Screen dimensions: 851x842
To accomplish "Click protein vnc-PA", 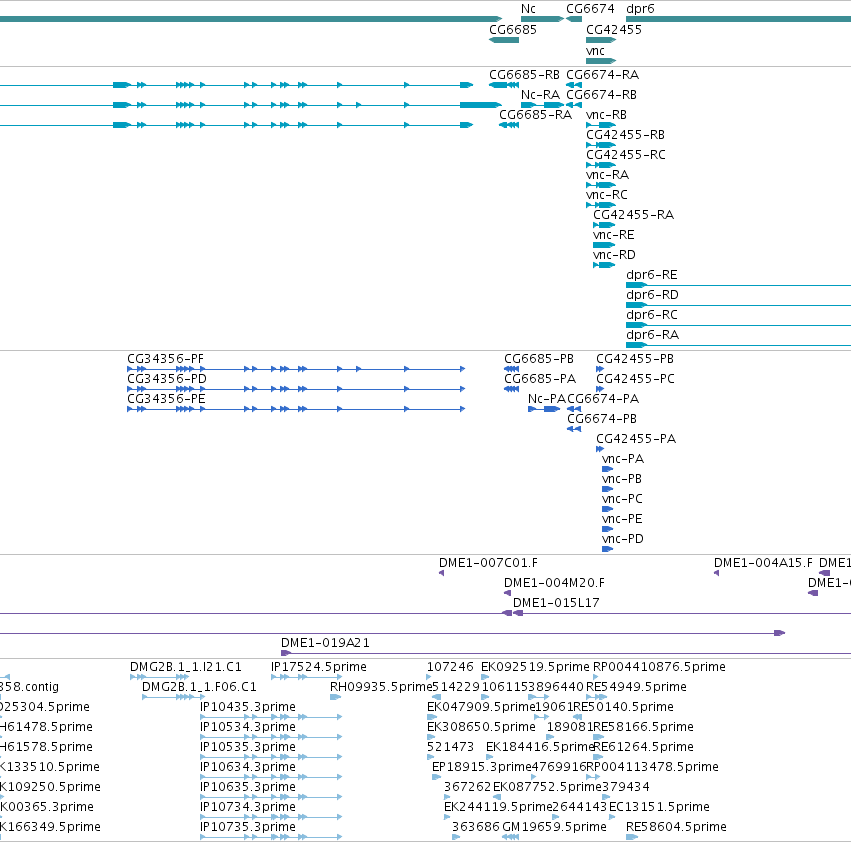I will 623,459.
